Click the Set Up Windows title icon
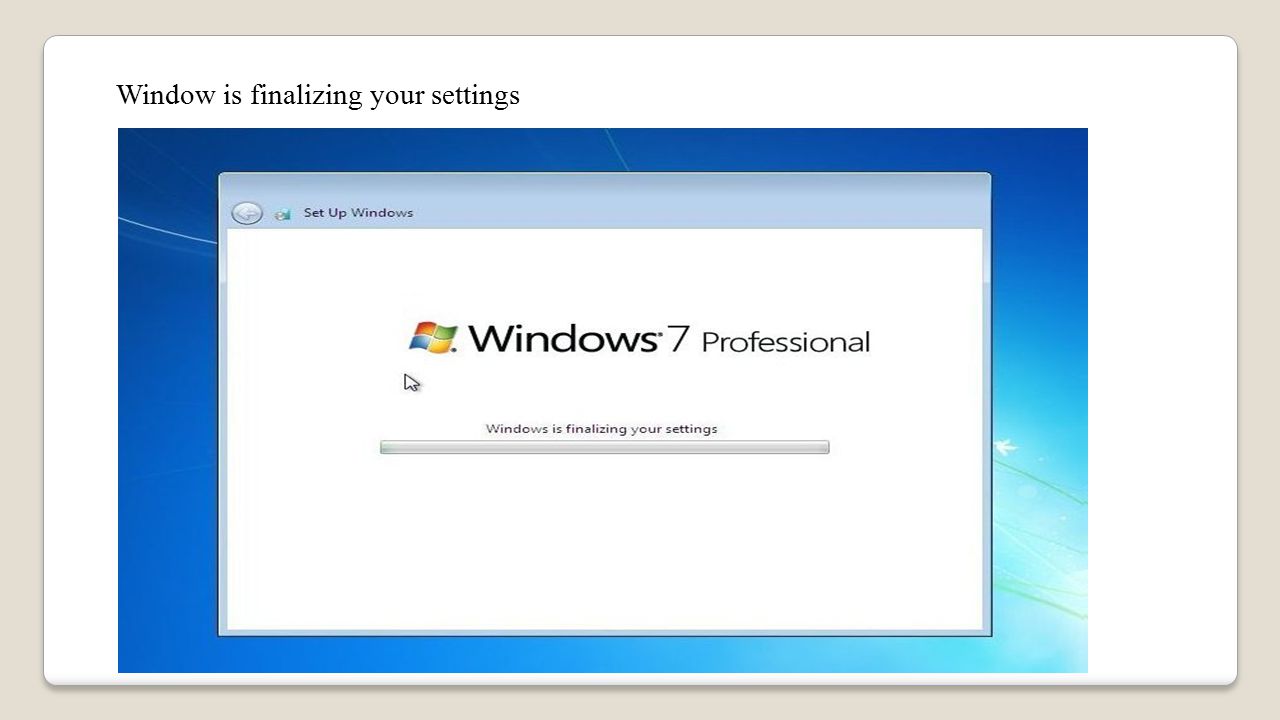 283,213
